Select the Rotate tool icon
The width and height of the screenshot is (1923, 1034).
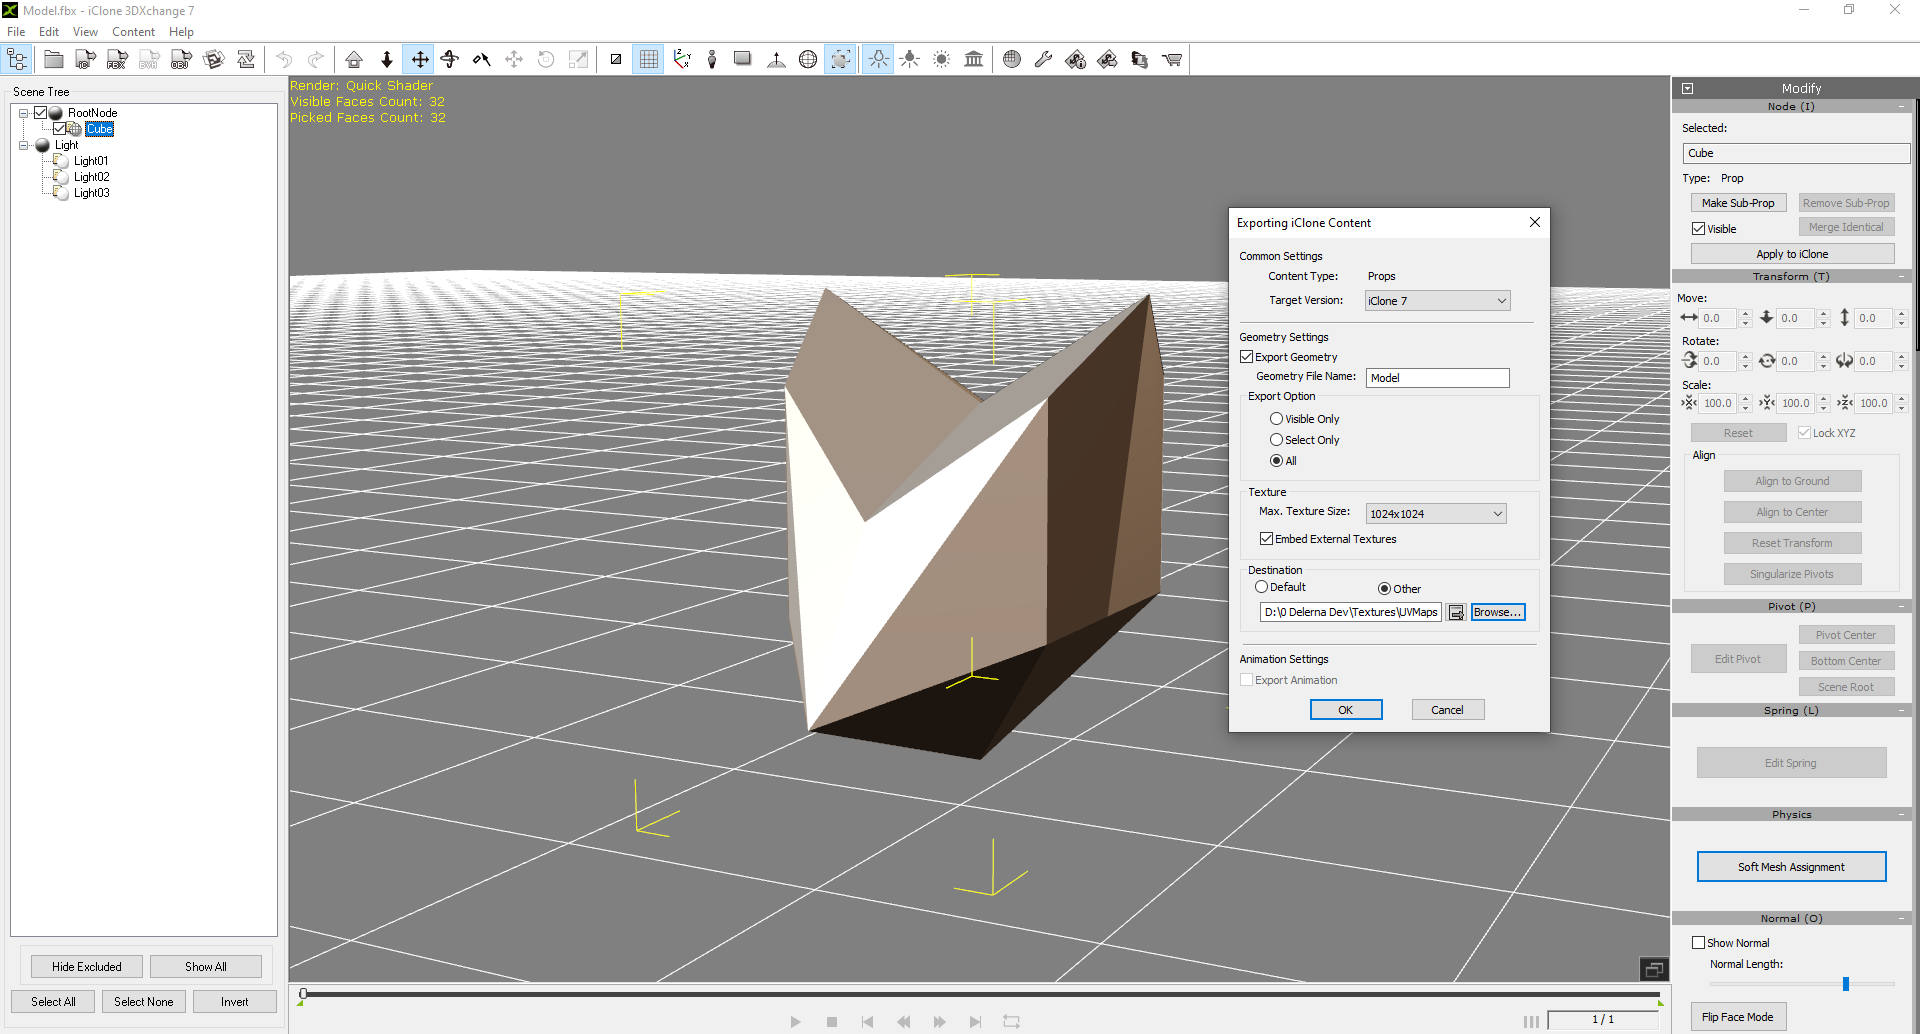[450, 60]
